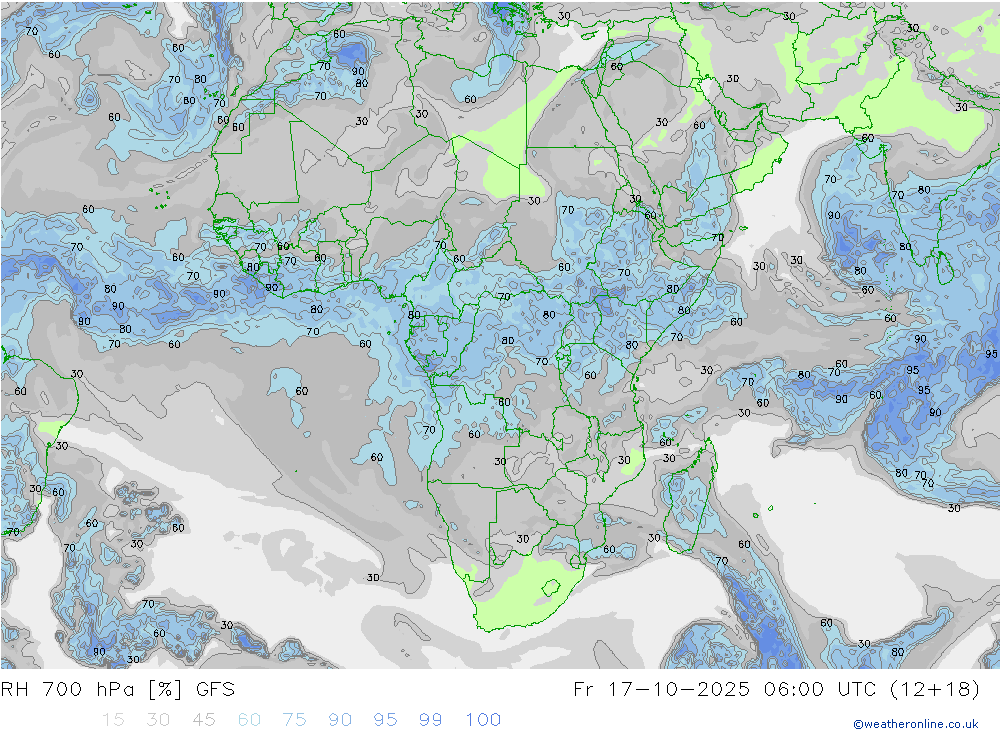Select the 45 value in the legend scale

pos(203,720)
